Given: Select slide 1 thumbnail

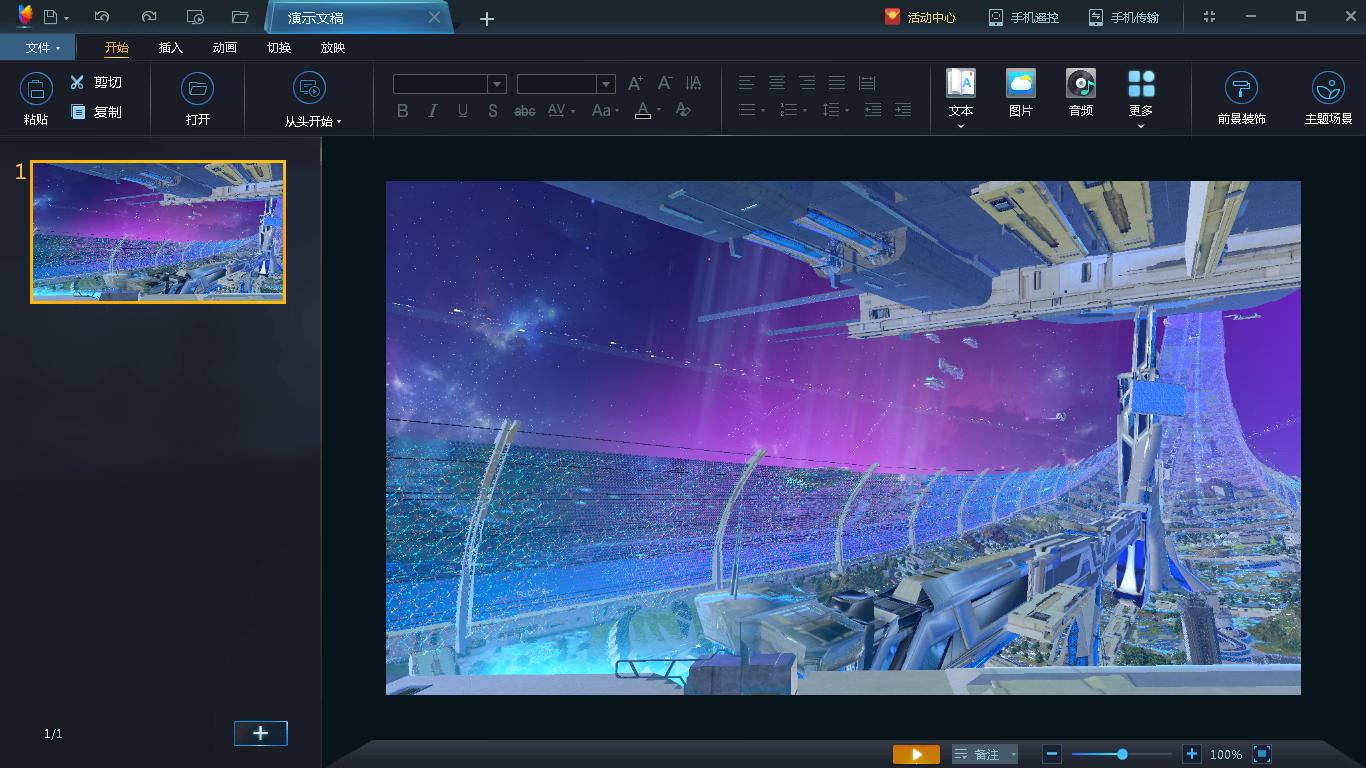Looking at the screenshot, I should tap(158, 232).
